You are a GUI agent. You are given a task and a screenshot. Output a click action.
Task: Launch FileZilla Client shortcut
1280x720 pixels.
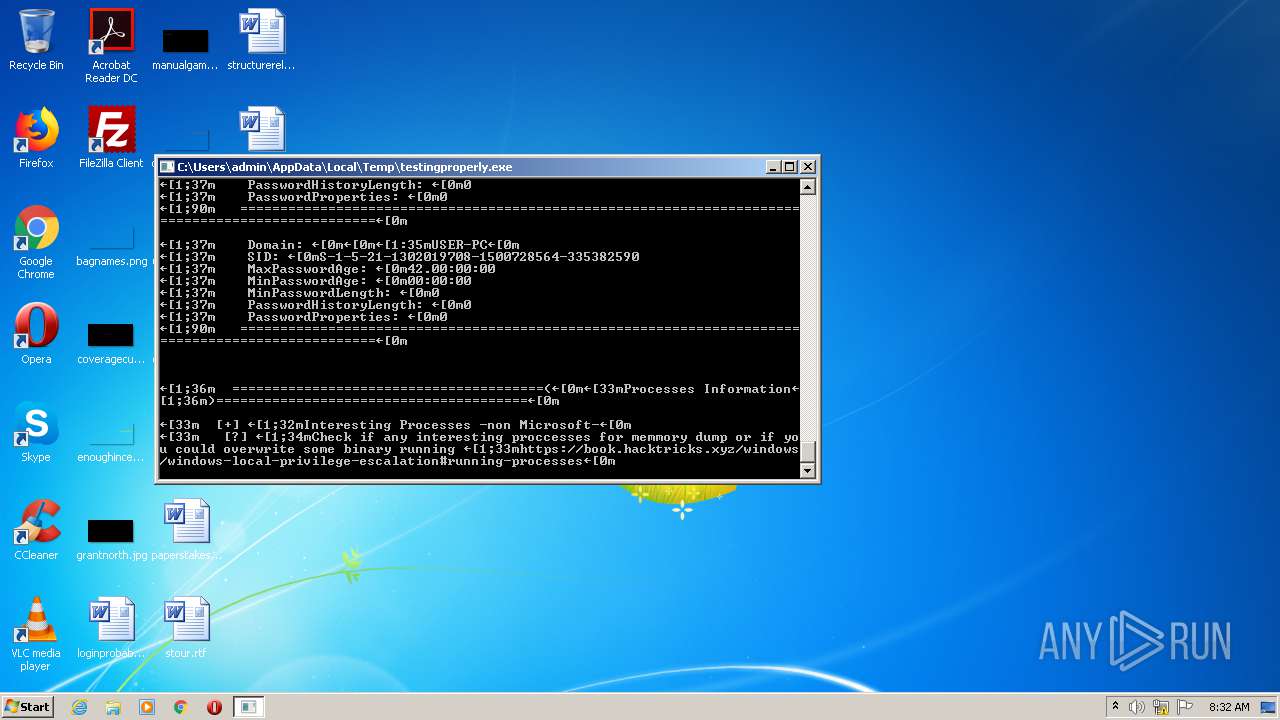click(111, 138)
